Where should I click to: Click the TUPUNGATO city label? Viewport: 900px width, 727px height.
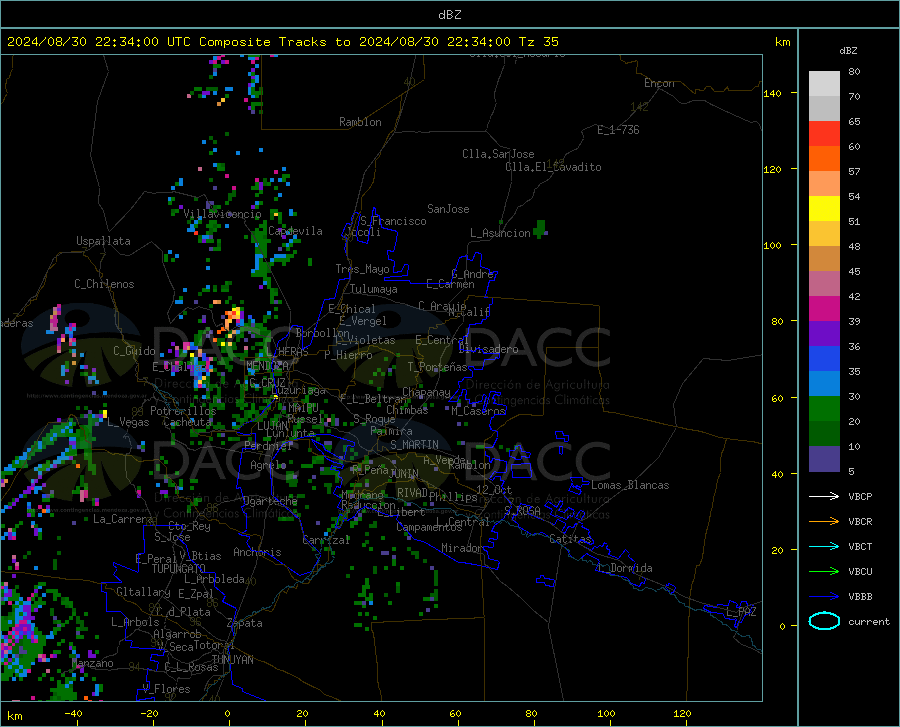(x=179, y=569)
